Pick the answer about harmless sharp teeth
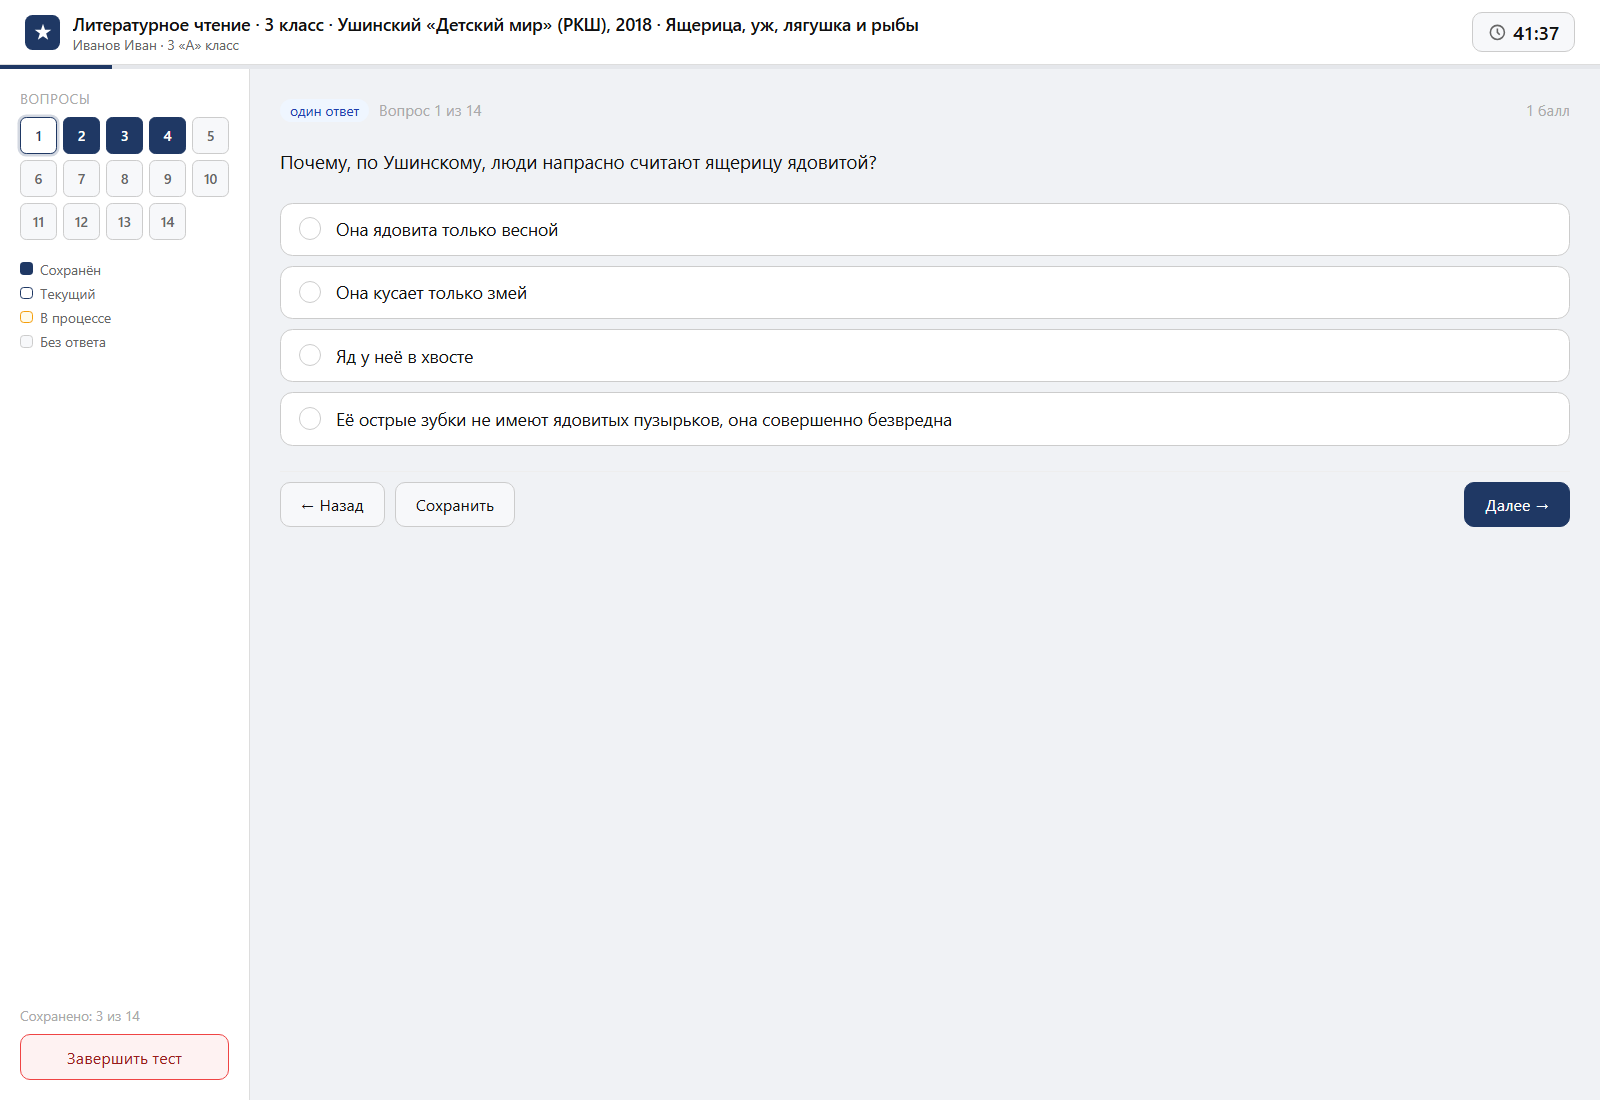Screen dimensions: 1600x1100 (x=924, y=419)
